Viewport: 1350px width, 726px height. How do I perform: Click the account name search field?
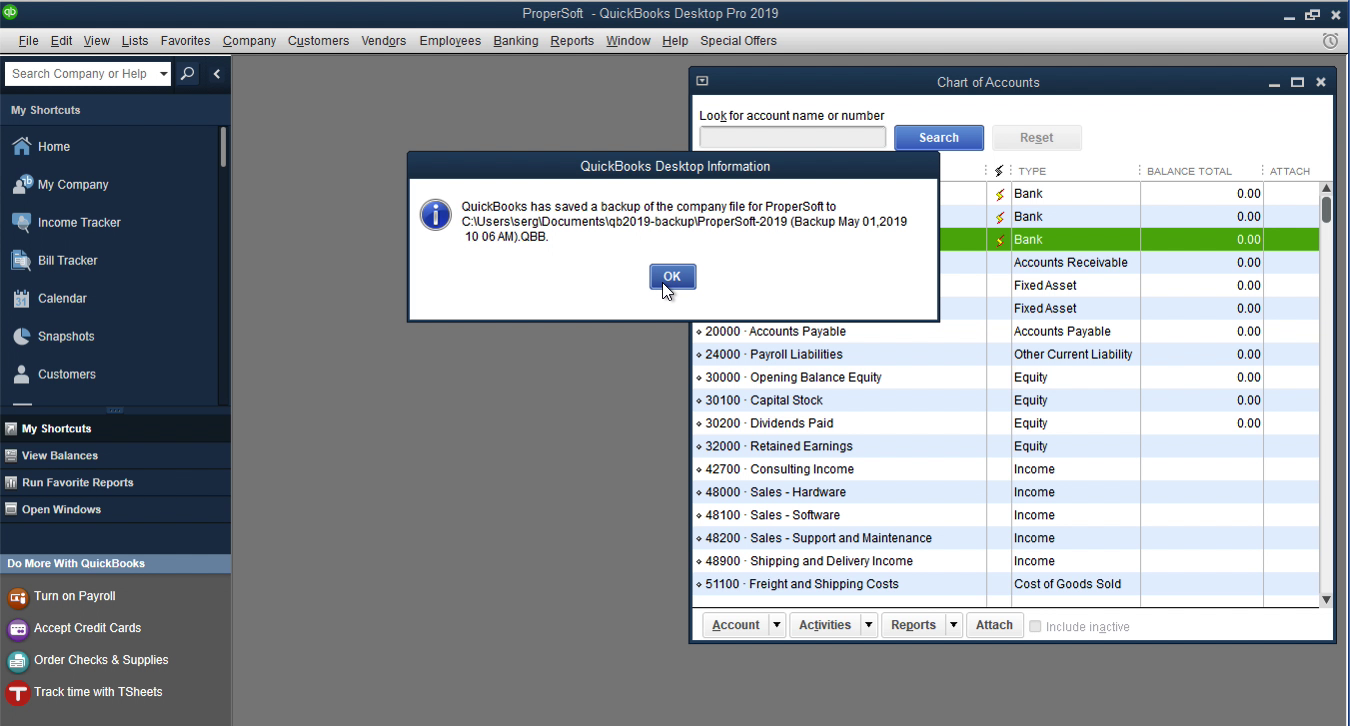(x=793, y=138)
